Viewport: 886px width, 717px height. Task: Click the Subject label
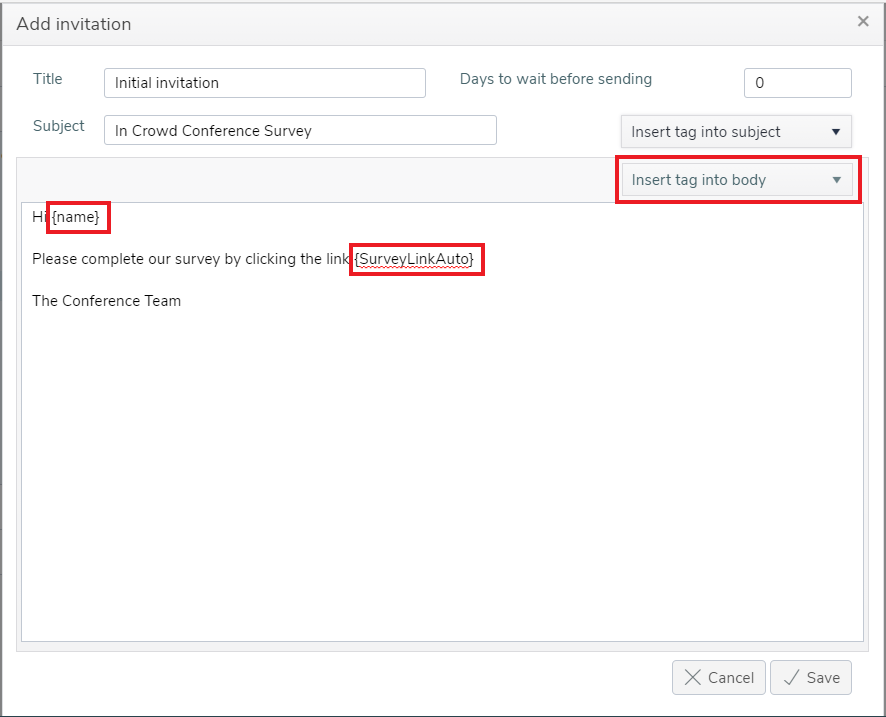click(59, 126)
